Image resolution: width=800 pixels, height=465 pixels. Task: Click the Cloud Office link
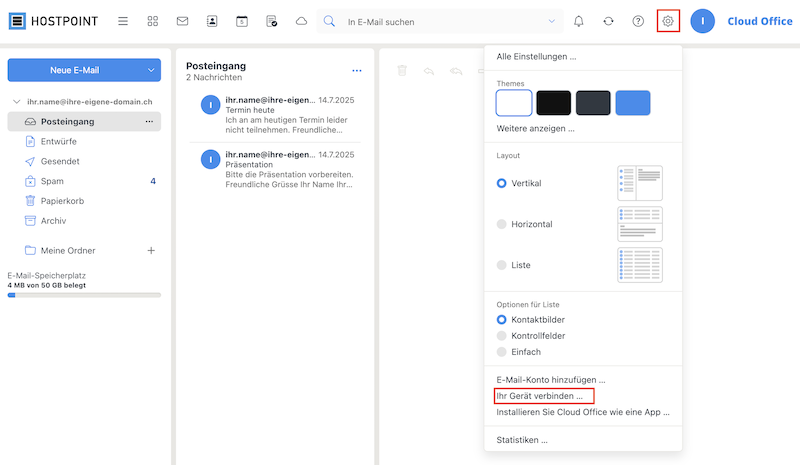tap(760, 21)
